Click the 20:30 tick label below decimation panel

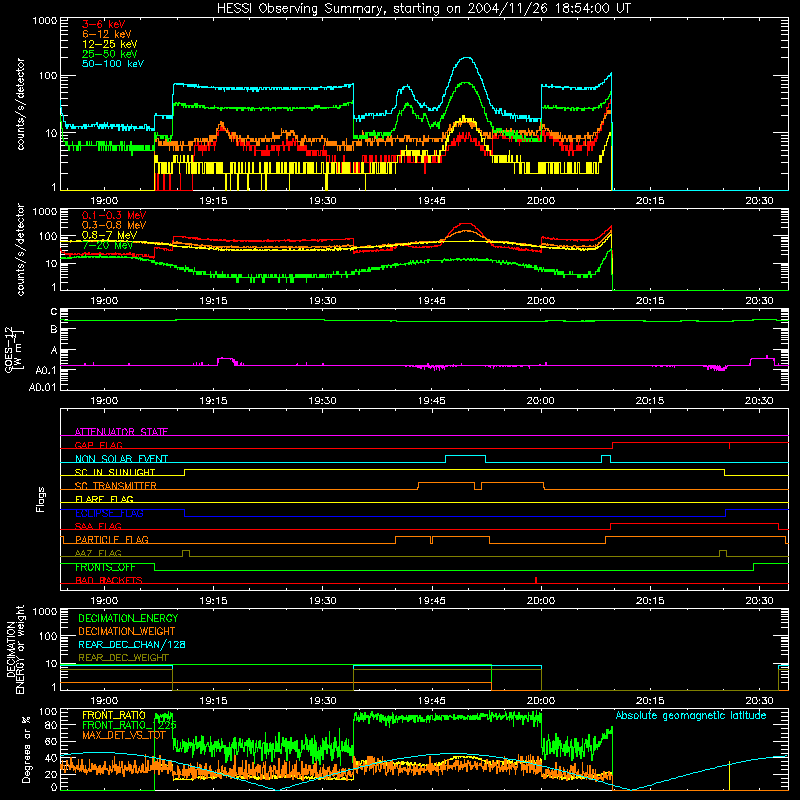coord(759,701)
